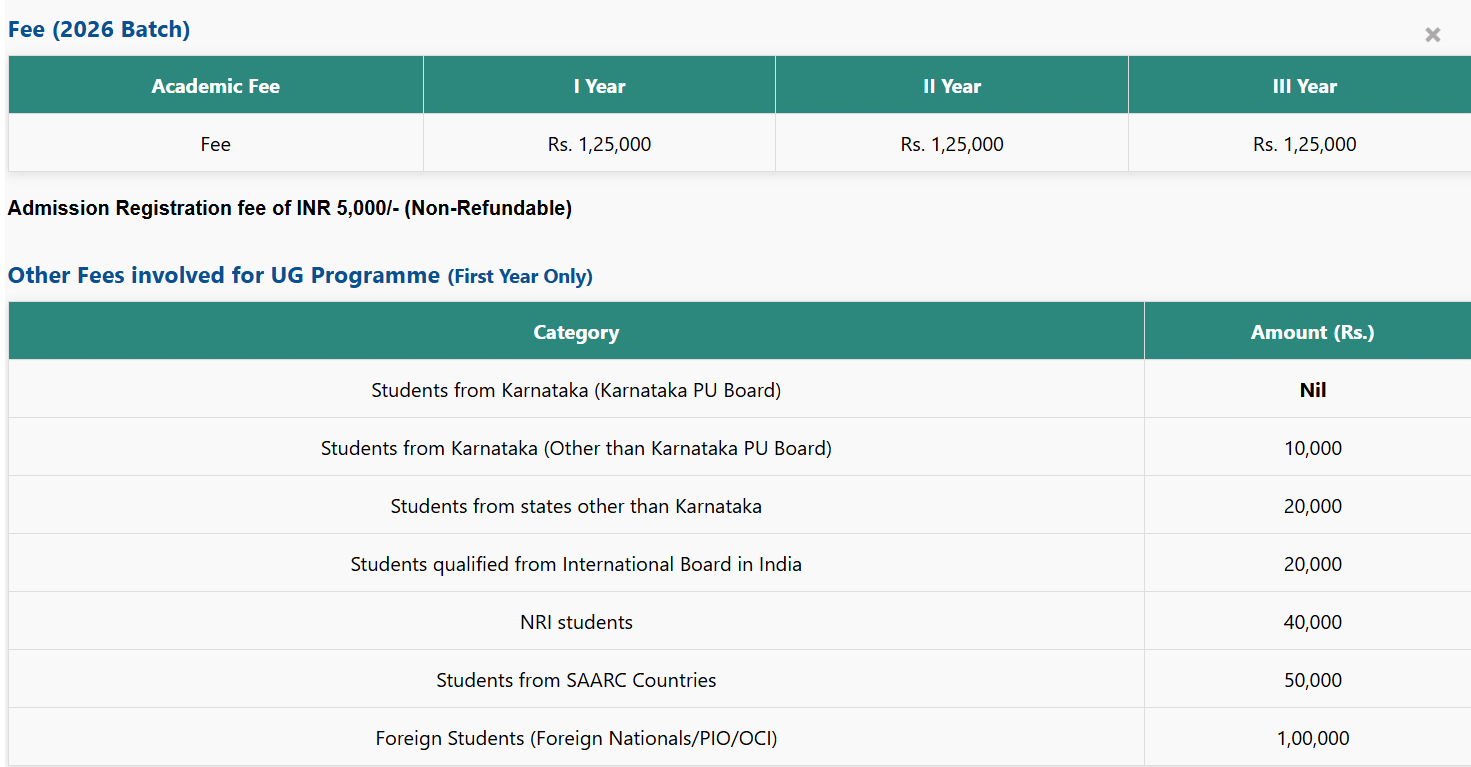Viewport: 1471px width, 767px height.
Task: Click the III Year column header
Action: [1304, 86]
